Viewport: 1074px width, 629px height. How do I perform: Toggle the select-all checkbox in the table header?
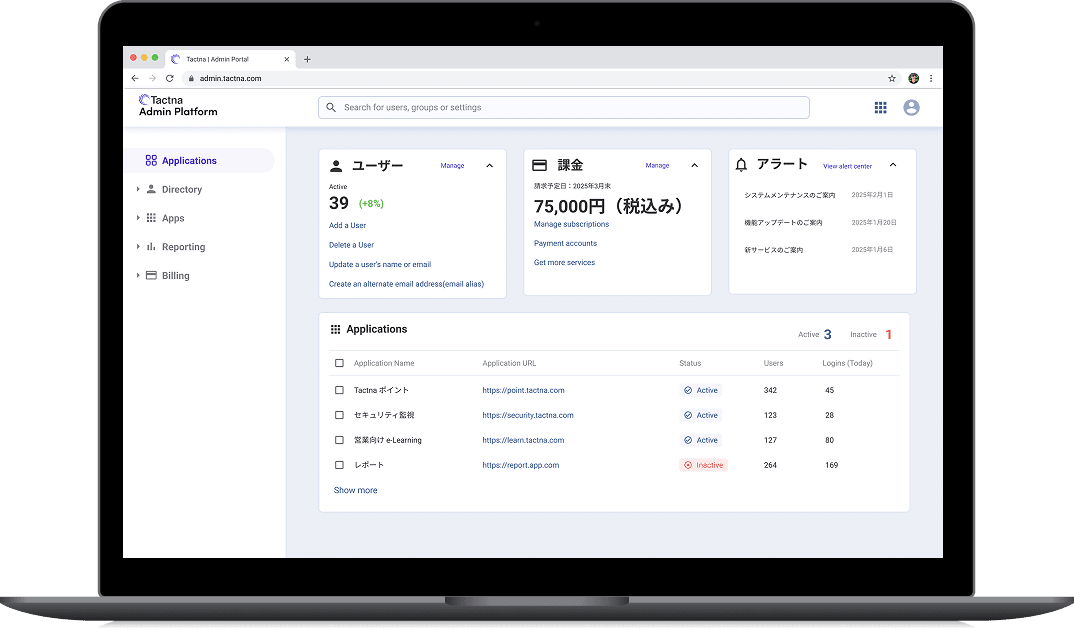[339, 363]
